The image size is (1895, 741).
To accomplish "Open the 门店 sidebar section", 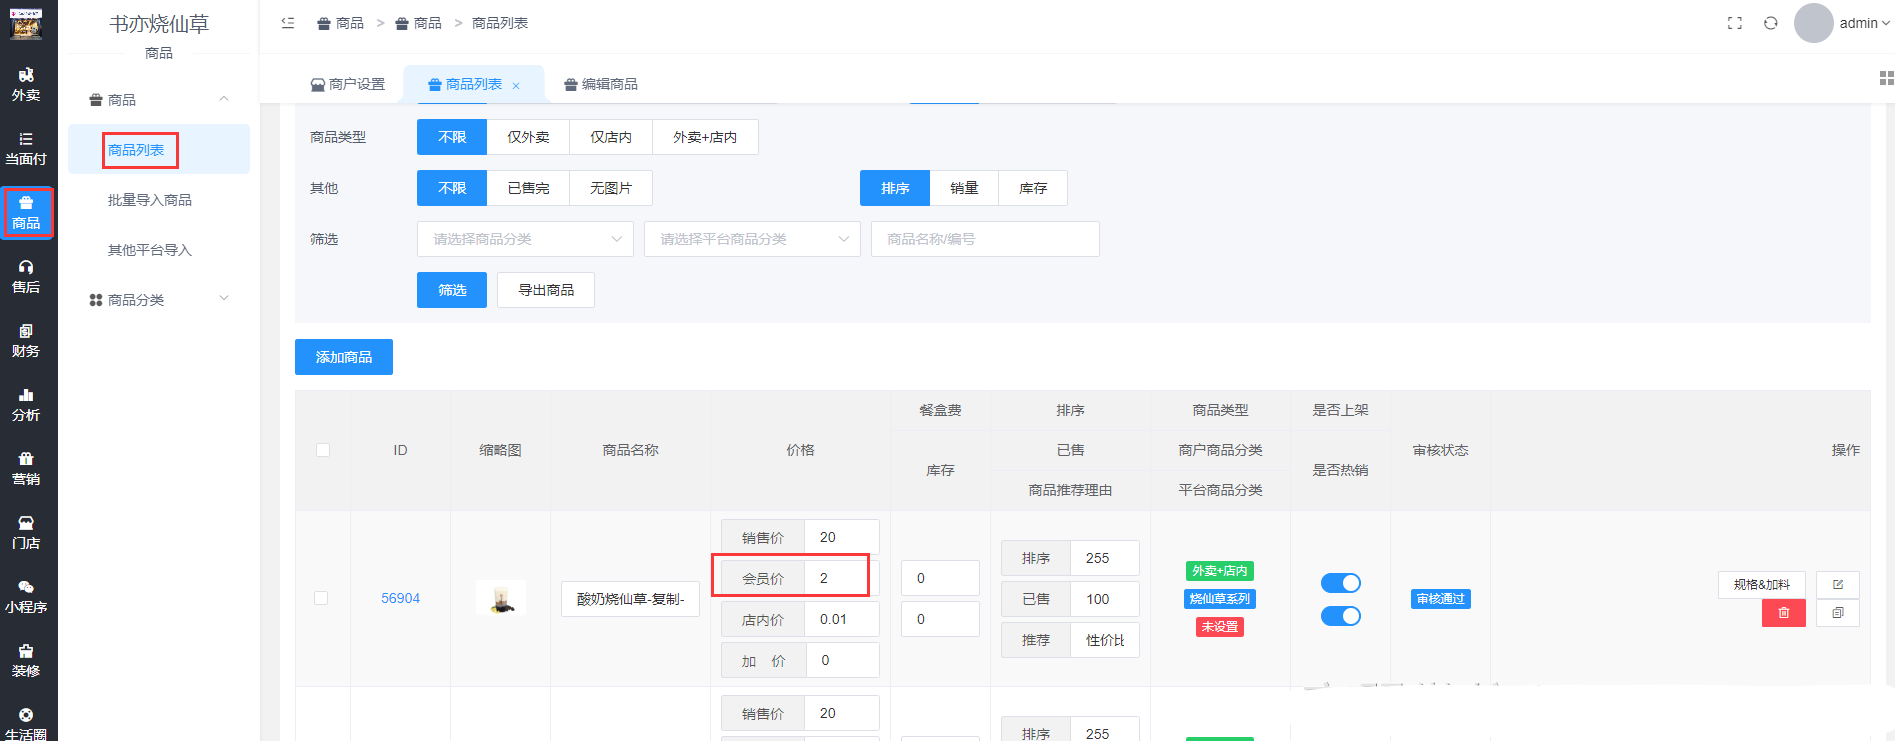I will tap(26, 533).
